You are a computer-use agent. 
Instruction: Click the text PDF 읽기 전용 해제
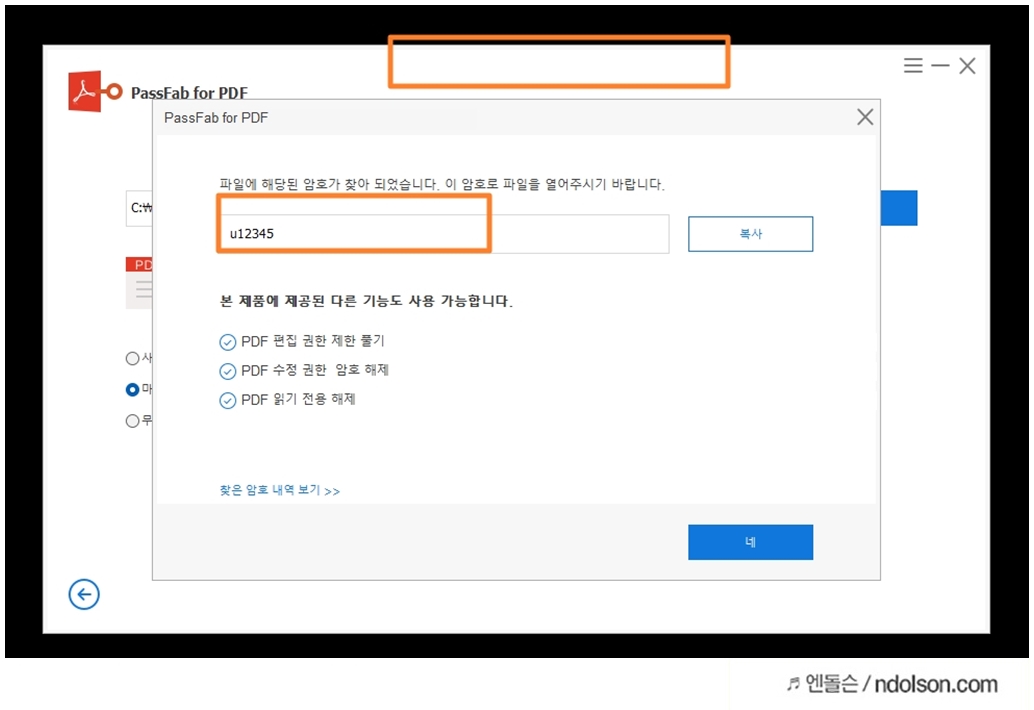pos(298,399)
